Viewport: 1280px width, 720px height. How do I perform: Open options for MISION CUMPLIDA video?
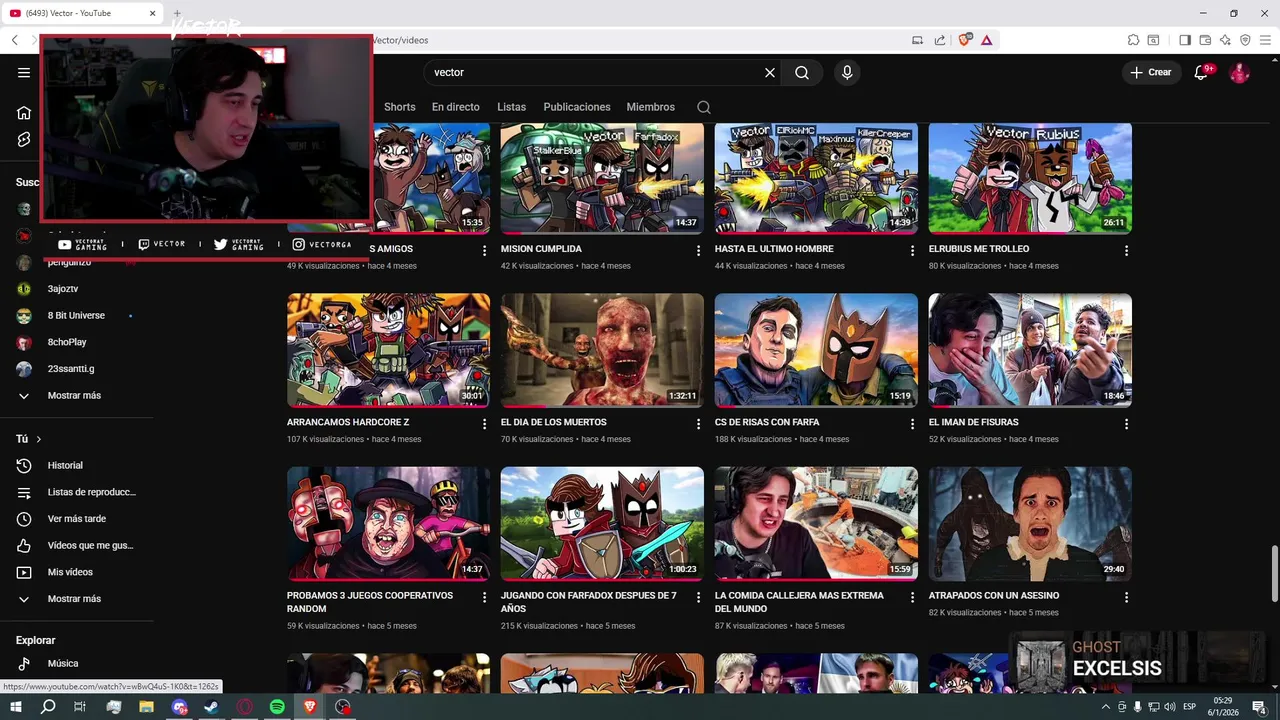coord(699,251)
